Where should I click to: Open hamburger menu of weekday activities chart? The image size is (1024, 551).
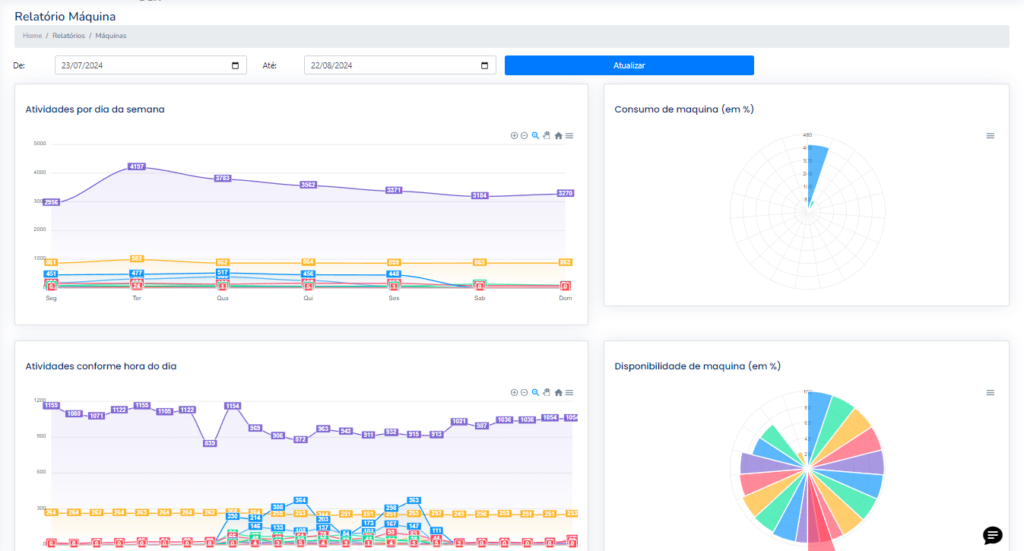click(569, 136)
